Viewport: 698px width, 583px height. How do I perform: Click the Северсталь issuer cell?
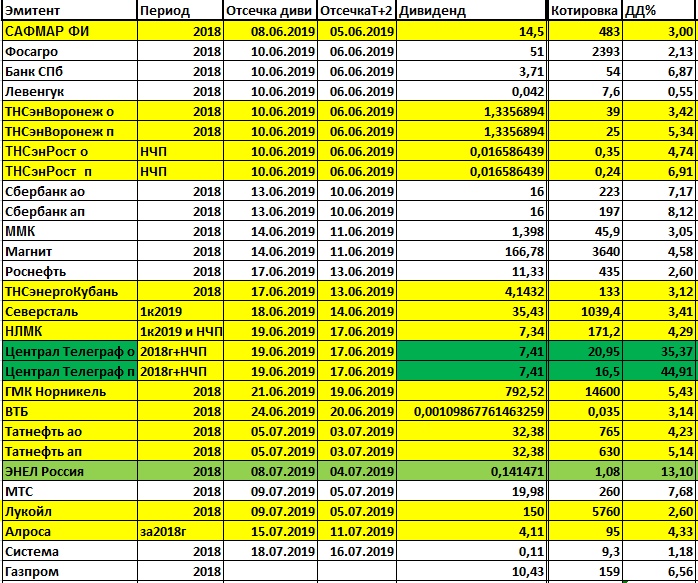pos(70,312)
